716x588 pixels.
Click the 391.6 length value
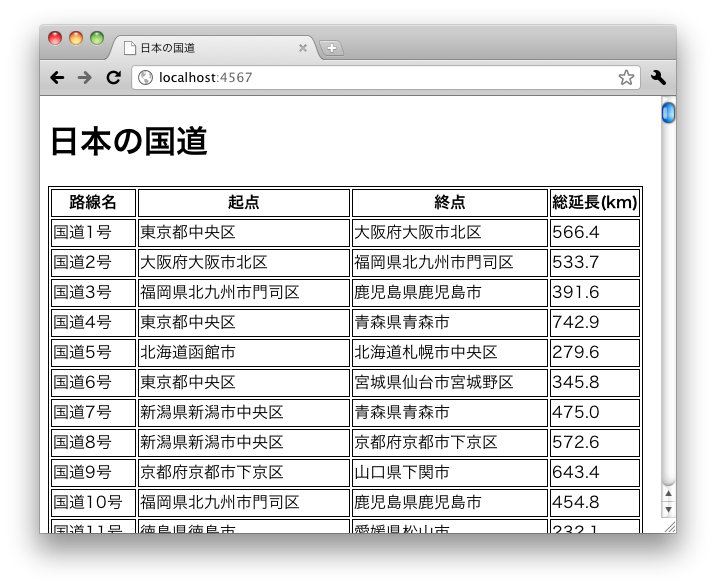(x=595, y=293)
